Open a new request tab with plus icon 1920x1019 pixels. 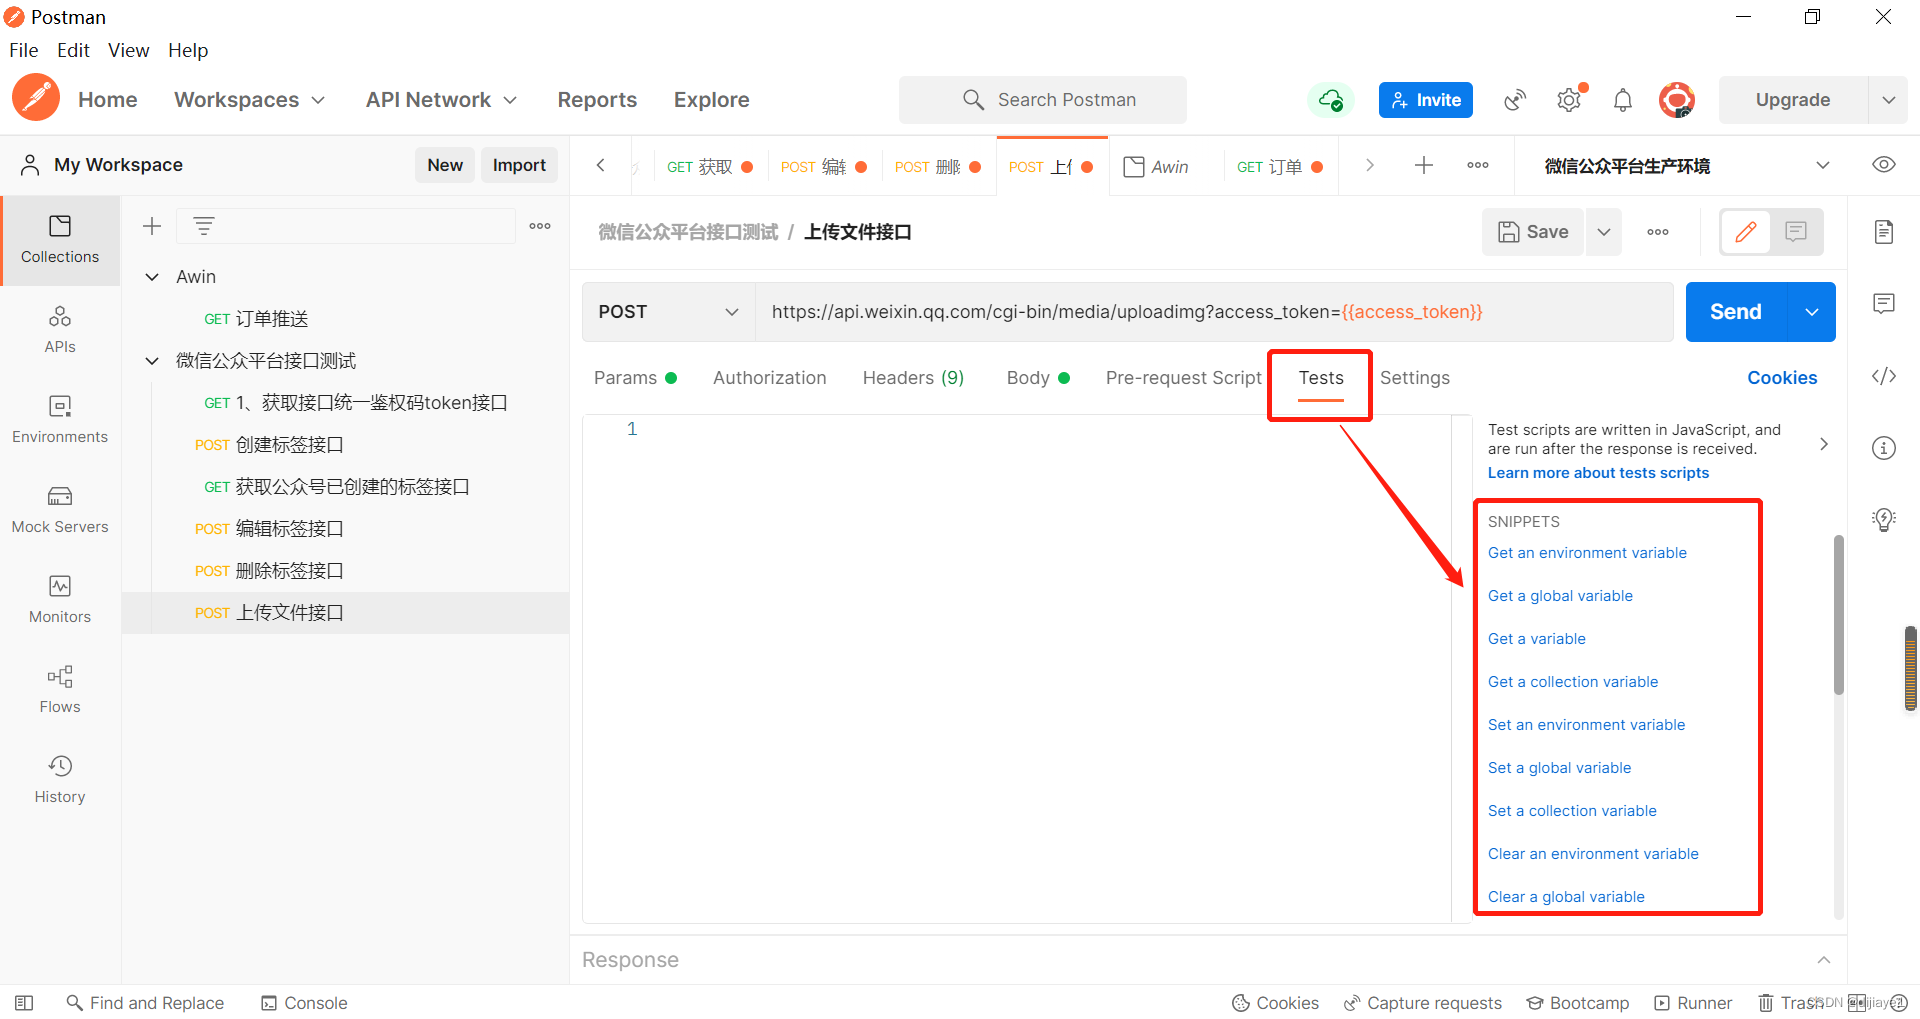[1424, 165]
